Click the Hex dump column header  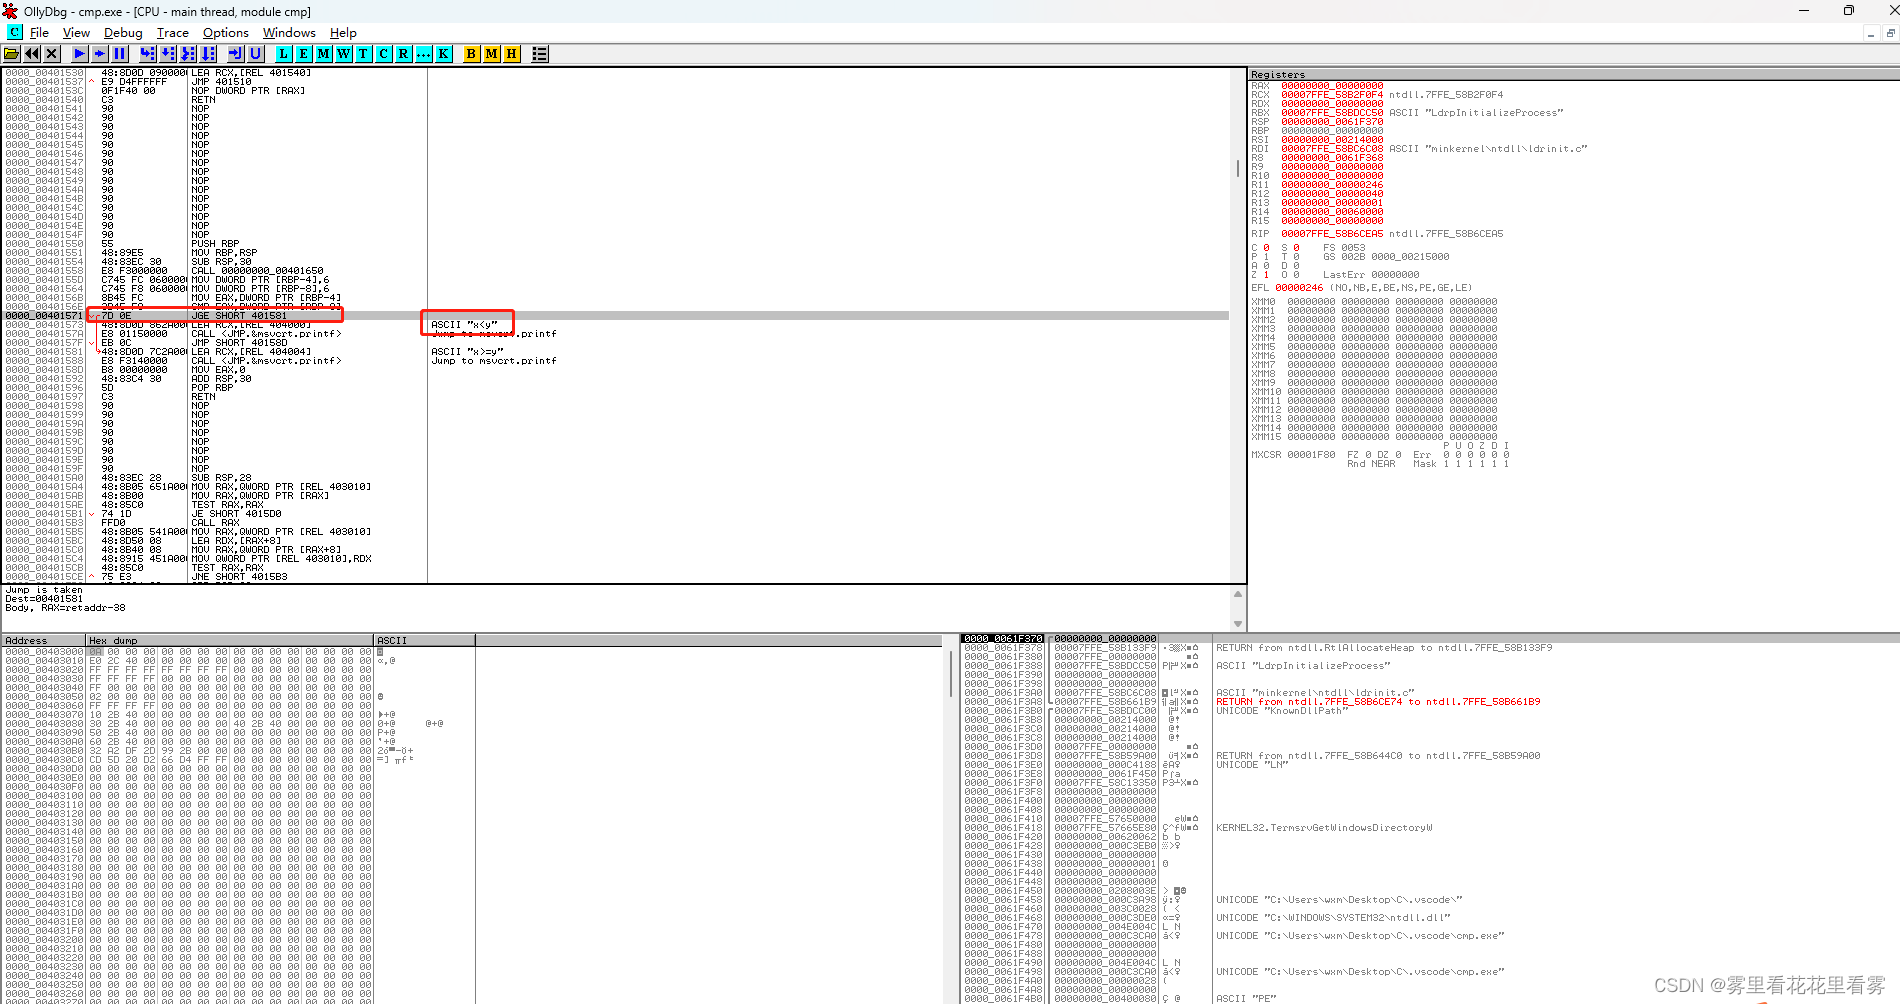[229, 640]
